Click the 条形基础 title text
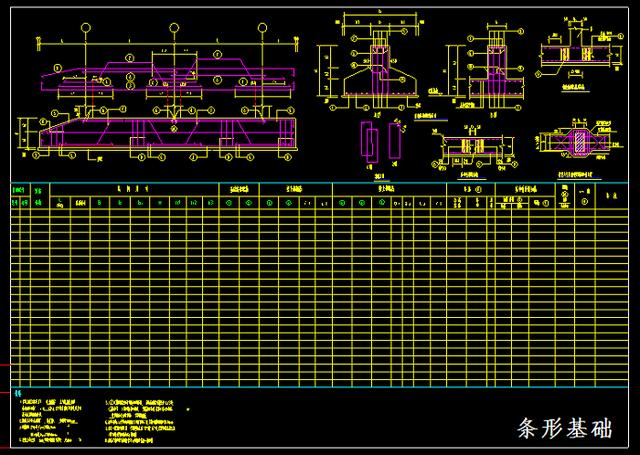The height and width of the screenshot is (455, 640). (565, 428)
